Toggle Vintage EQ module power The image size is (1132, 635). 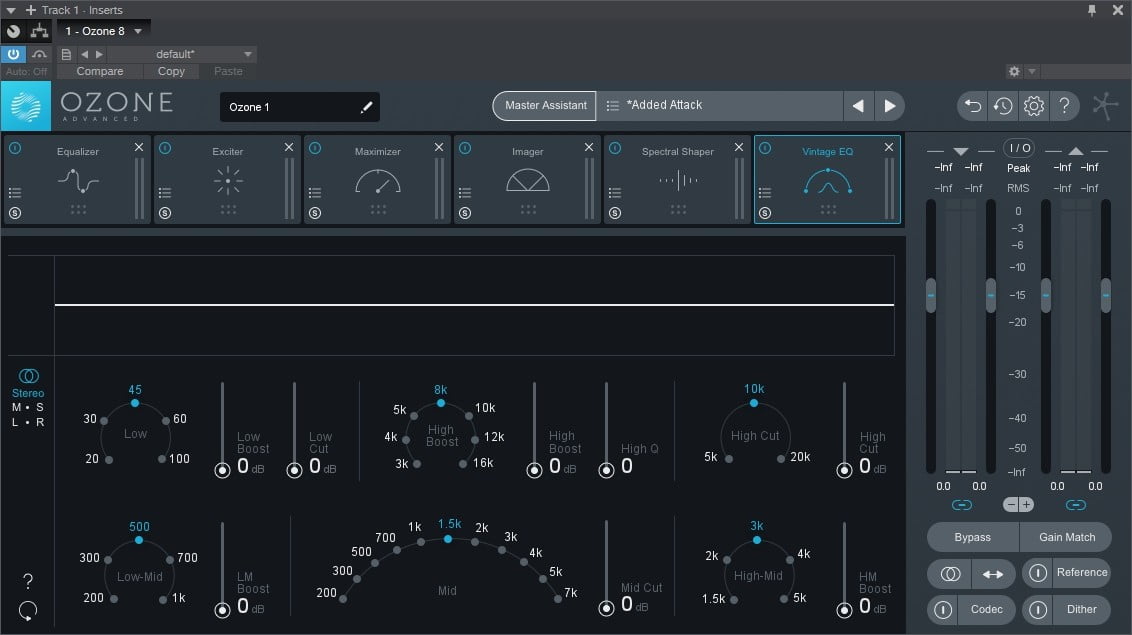[765, 148]
